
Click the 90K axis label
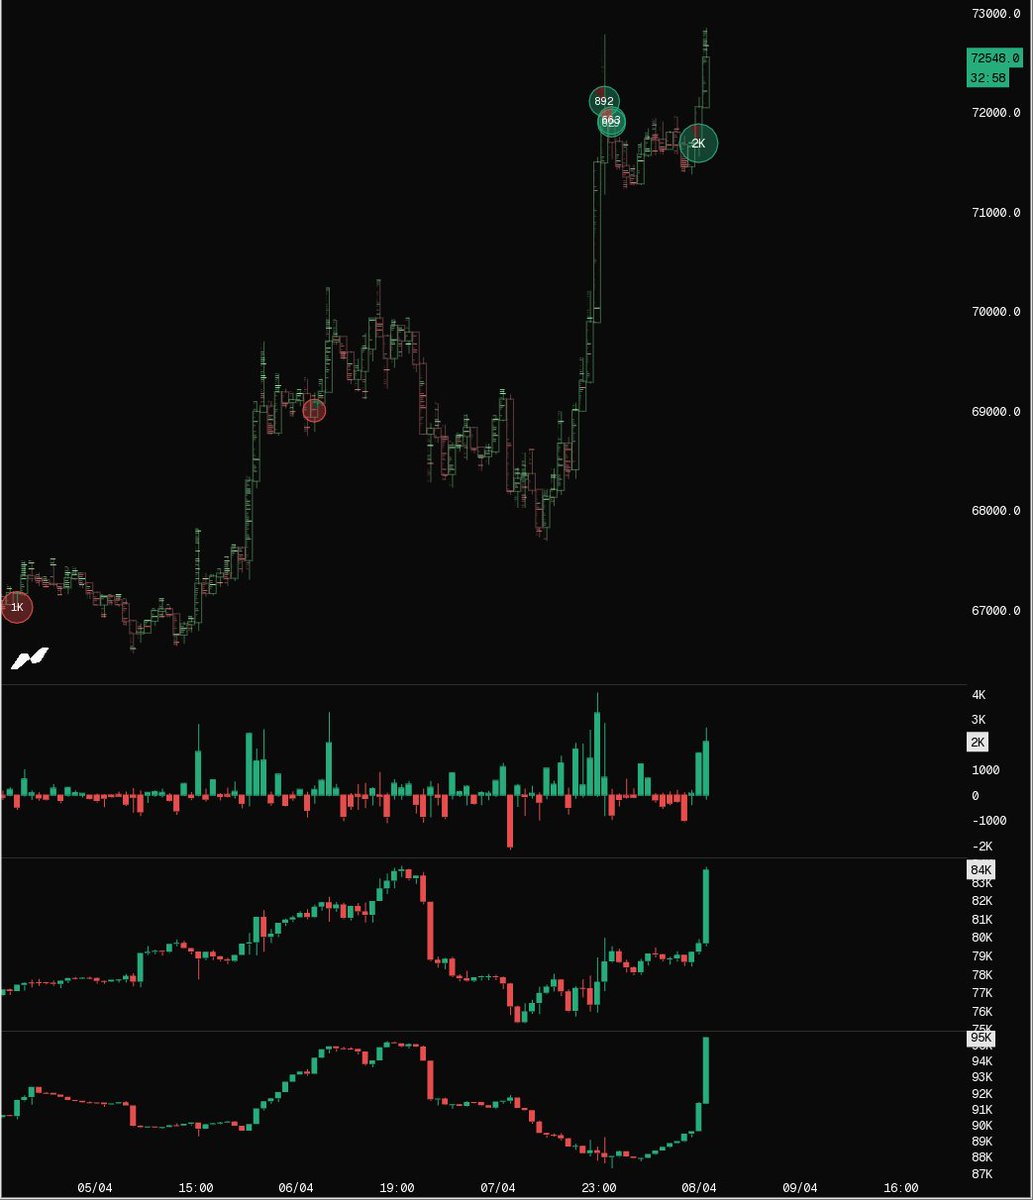tap(981, 1126)
